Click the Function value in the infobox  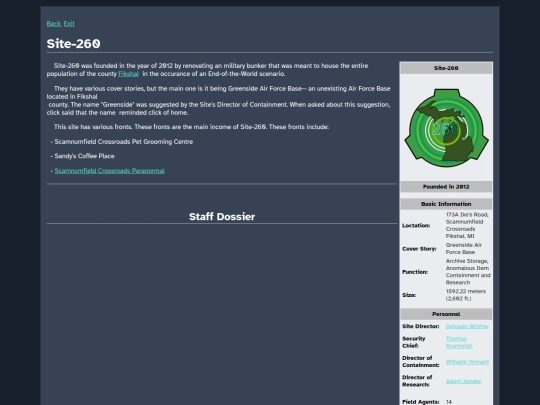[x=468, y=272]
